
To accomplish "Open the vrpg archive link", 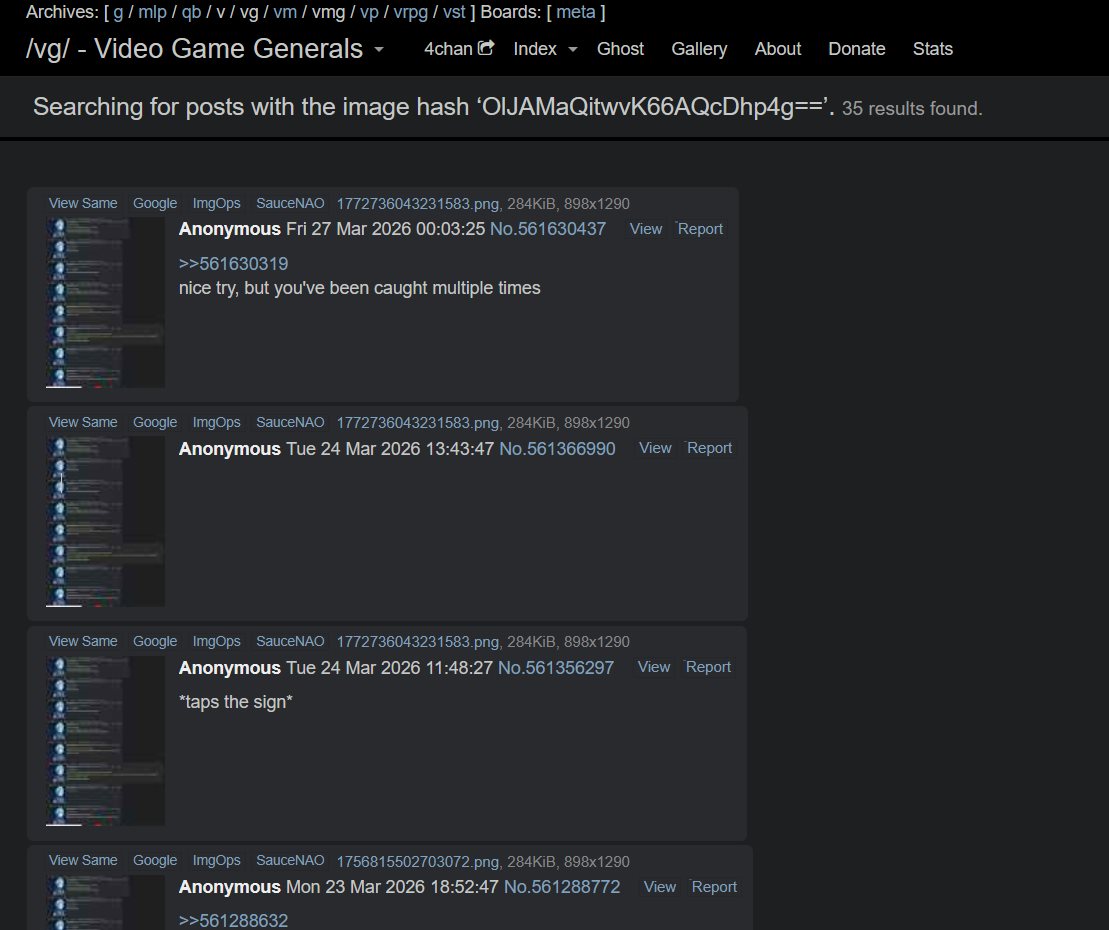I will [410, 13].
